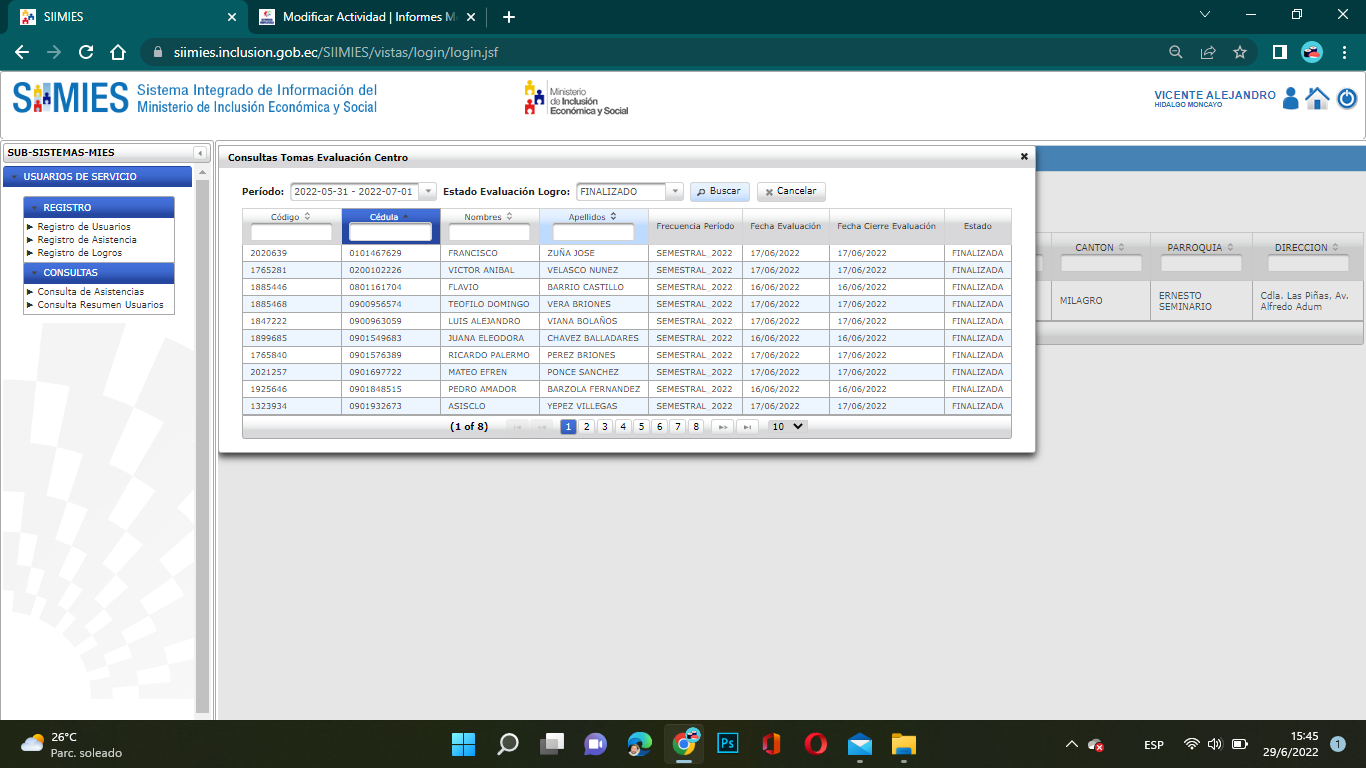The height and width of the screenshot is (768, 1366).
Task: Collapse the SUB-SISTEMAS-MIES sidebar panel
Action: 200,153
